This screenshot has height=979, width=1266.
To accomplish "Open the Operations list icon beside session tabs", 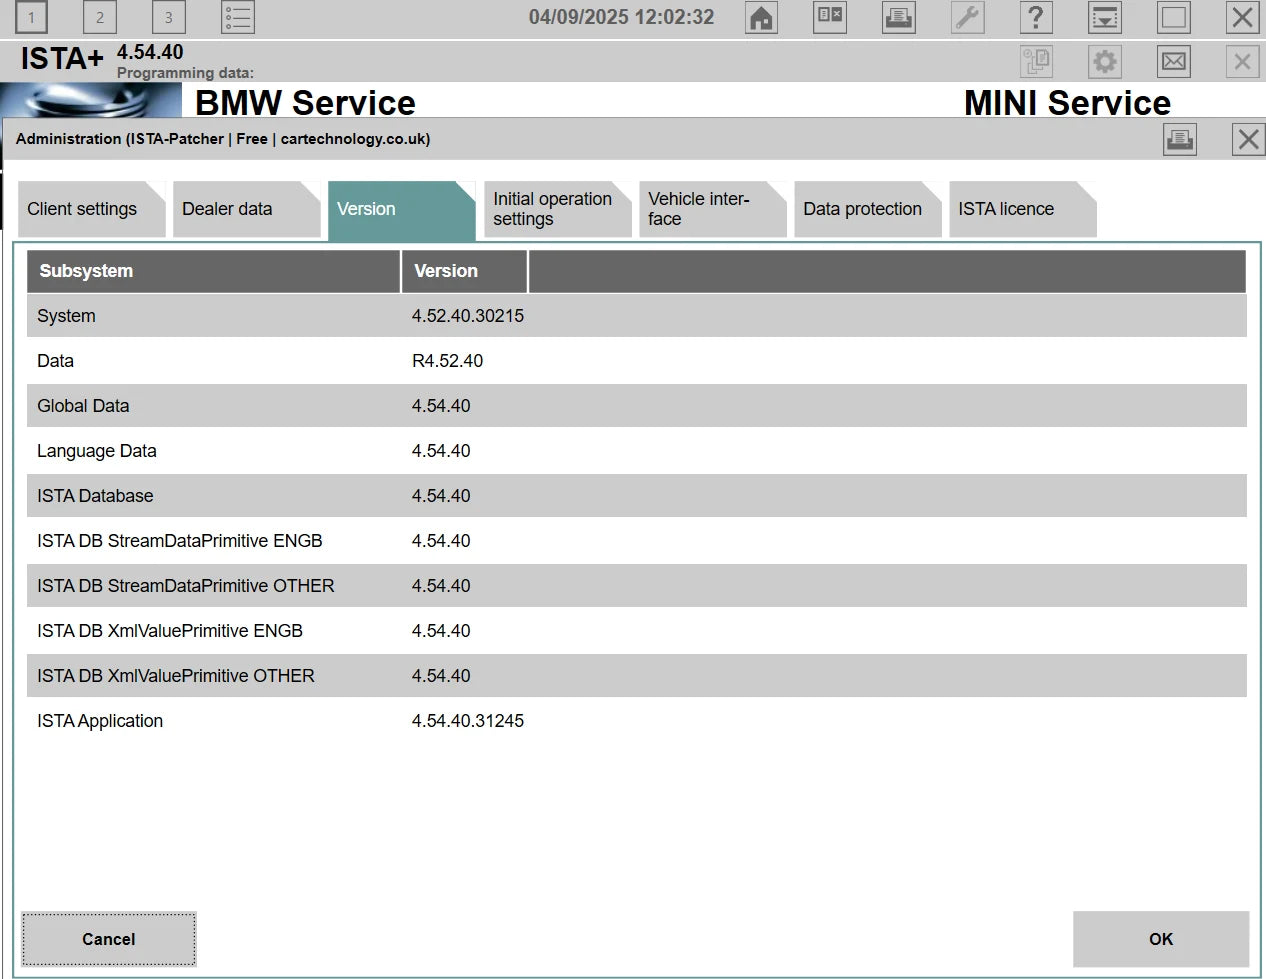I will pyautogui.click(x=237, y=17).
